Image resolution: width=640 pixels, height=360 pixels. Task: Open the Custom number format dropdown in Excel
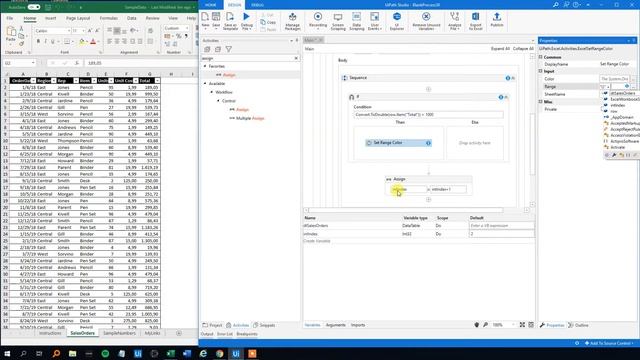(x=187, y=28)
